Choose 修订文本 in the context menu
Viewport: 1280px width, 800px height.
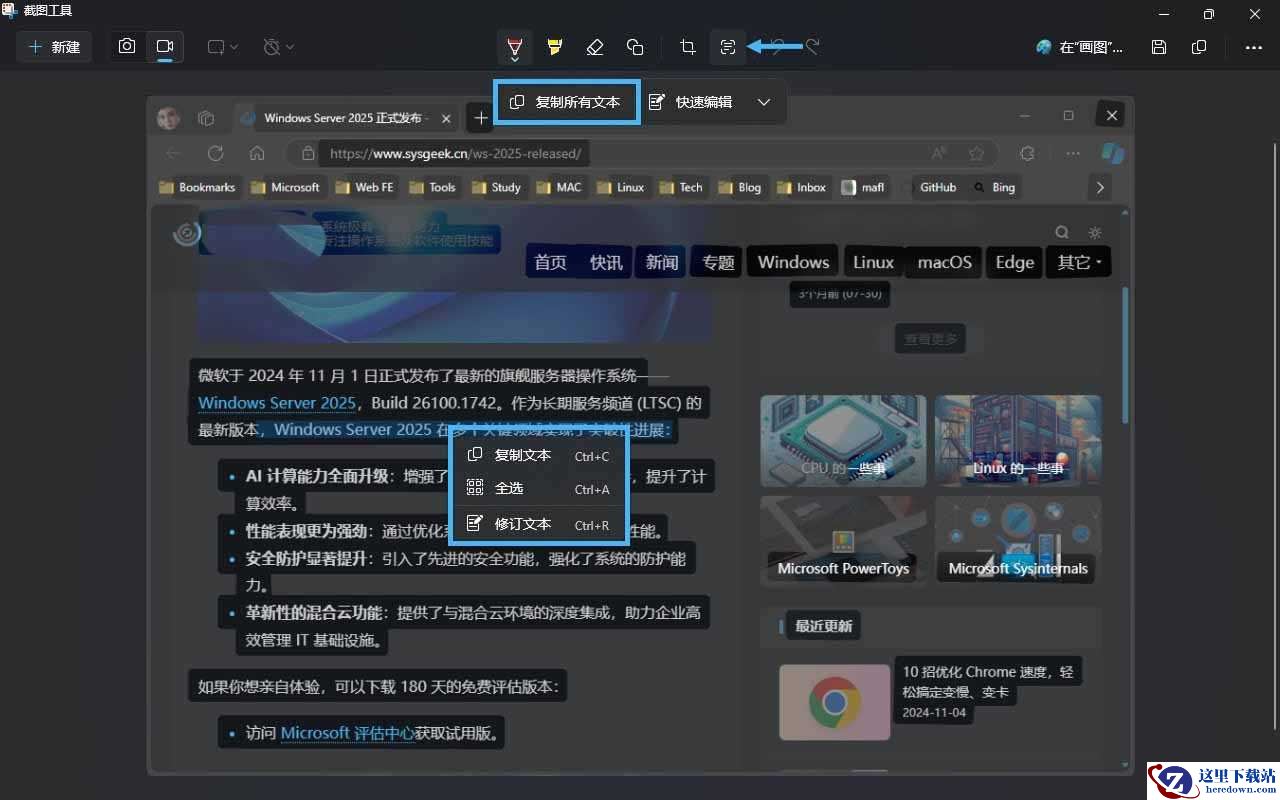click(540, 524)
